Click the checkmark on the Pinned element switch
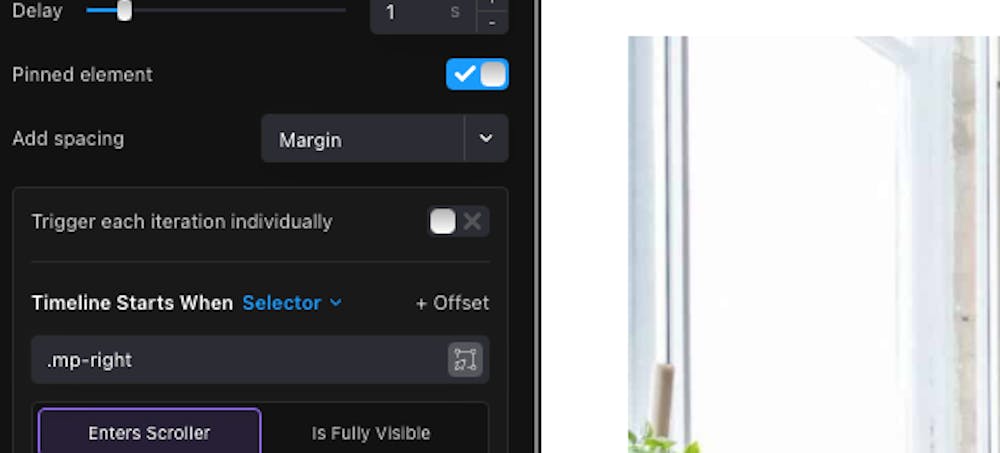This screenshot has height=453, width=1000. [x=464, y=74]
